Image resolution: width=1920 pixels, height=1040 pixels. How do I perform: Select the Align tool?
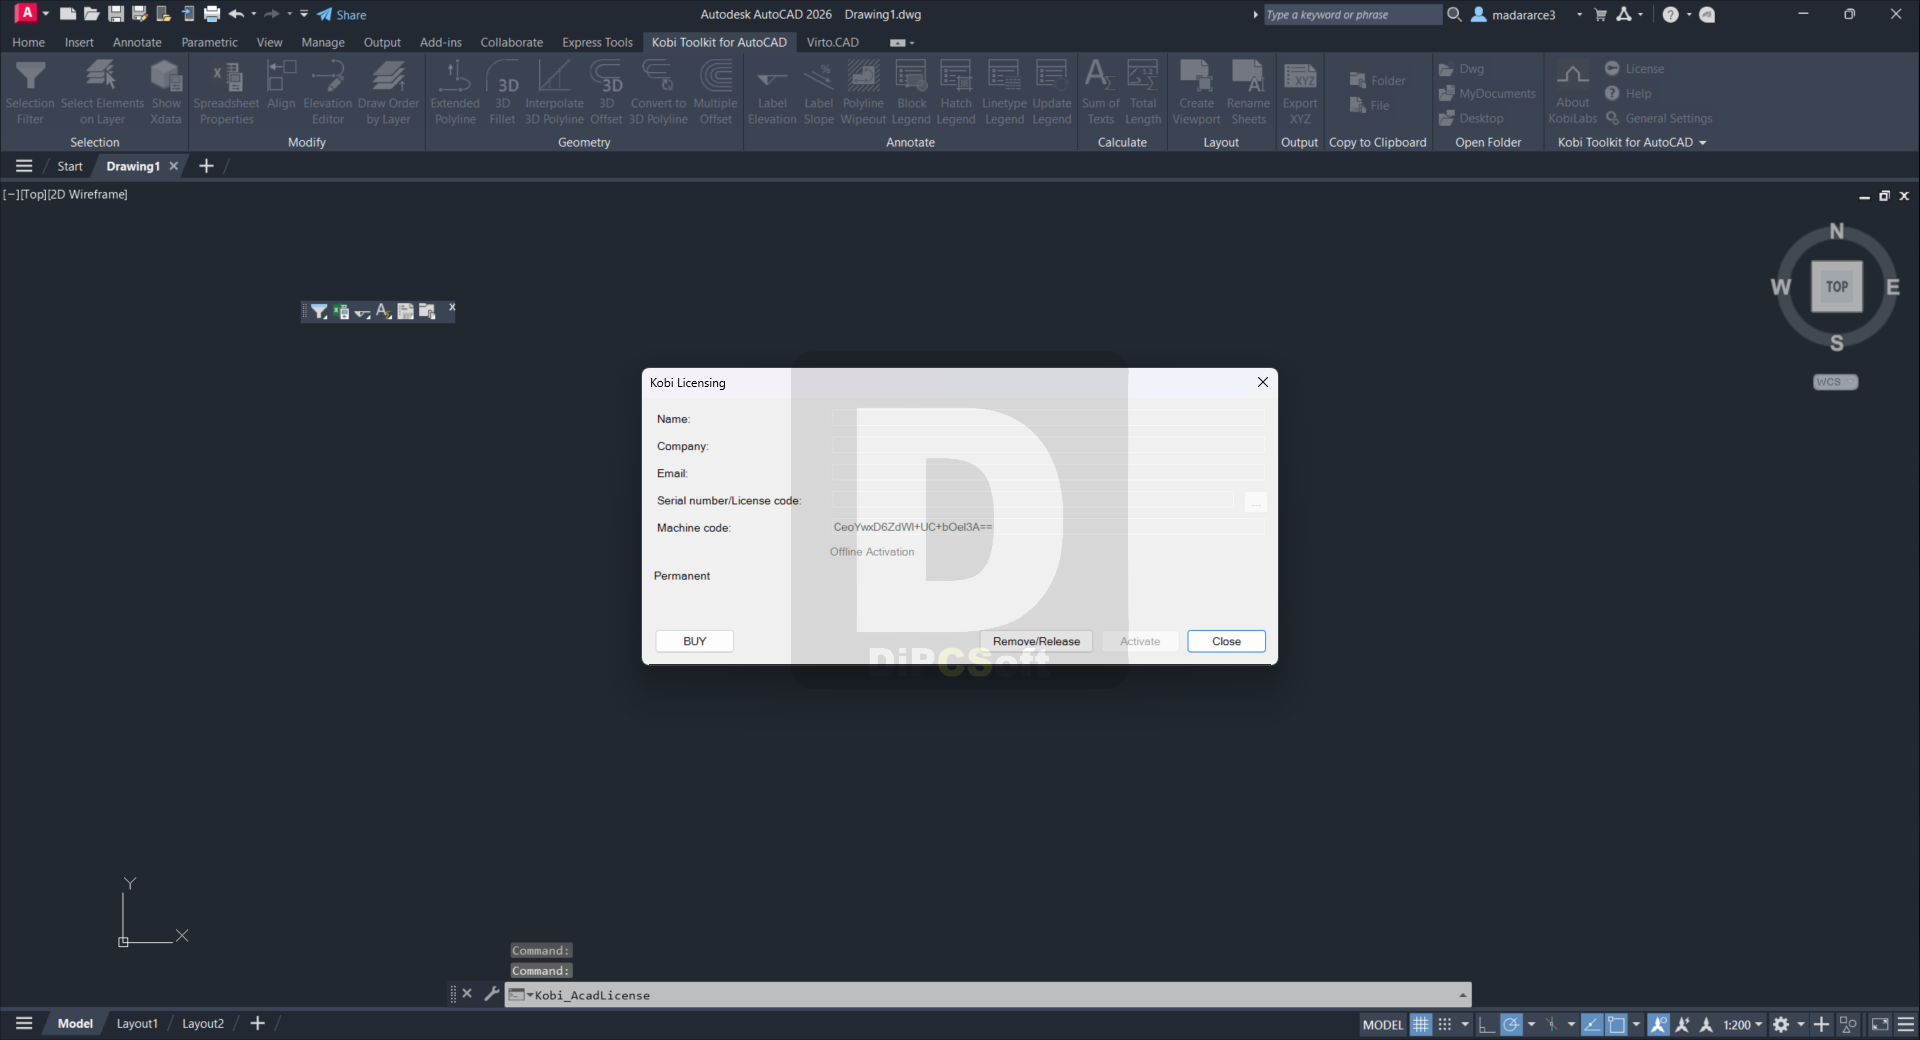[x=281, y=86]
